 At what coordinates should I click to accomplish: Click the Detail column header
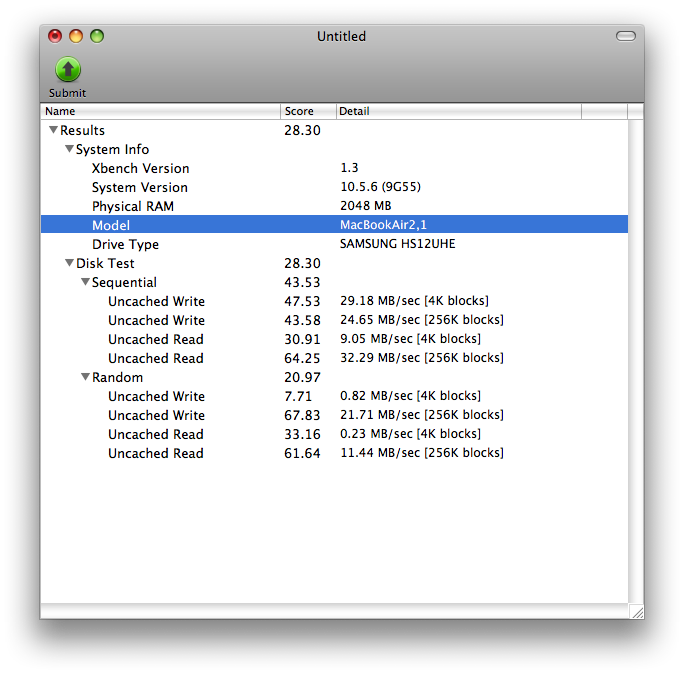[x=459, y=111]
